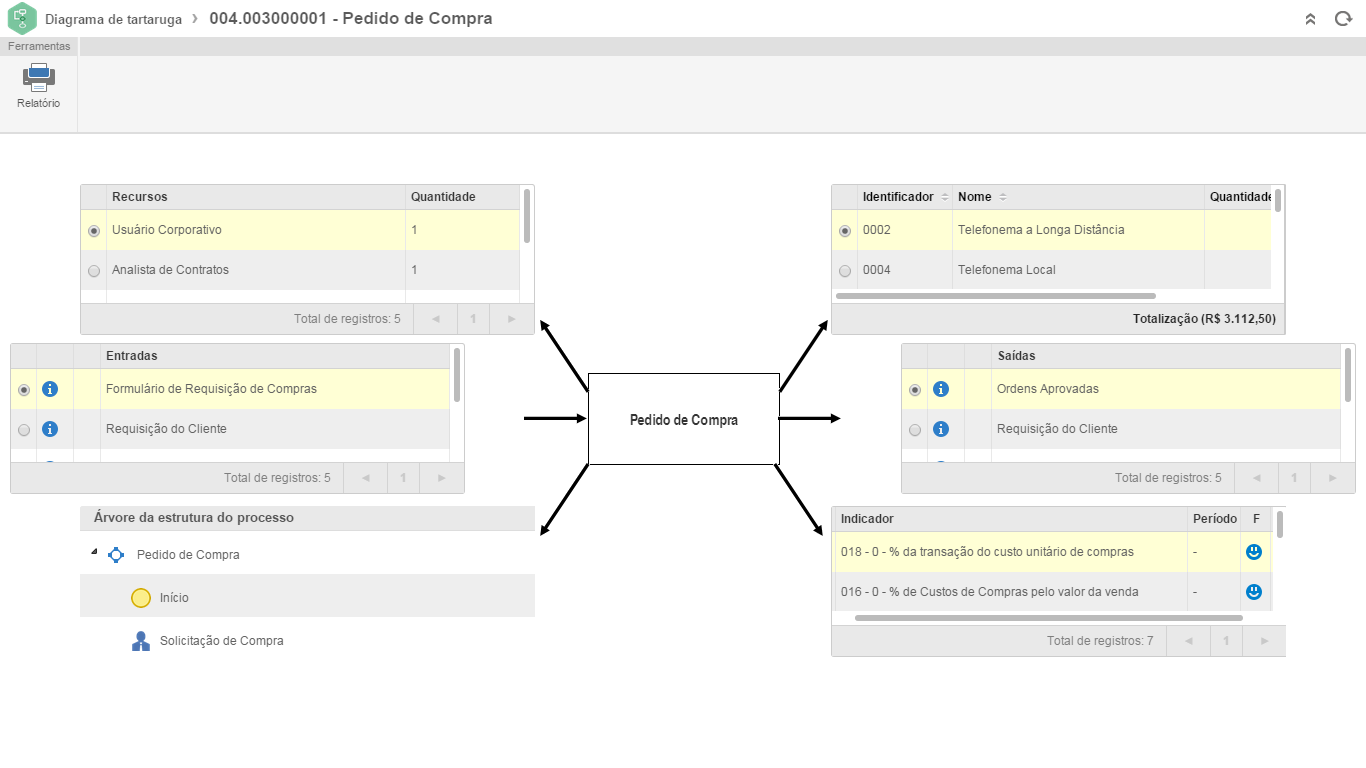Click horizontal scrollbar of the Indicador table
This screenshot has width=1366, height=768.
(1048, 618)
